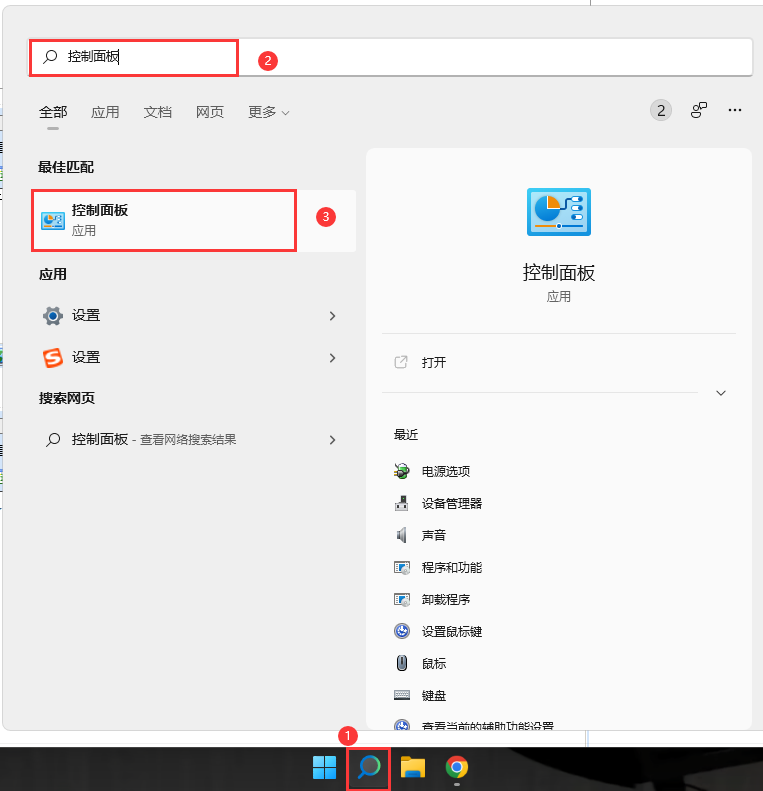Image resolution: width=763 pixels, height=791 pixels.
Task: Open the three-dot options menu
Action: coord(735,111)
